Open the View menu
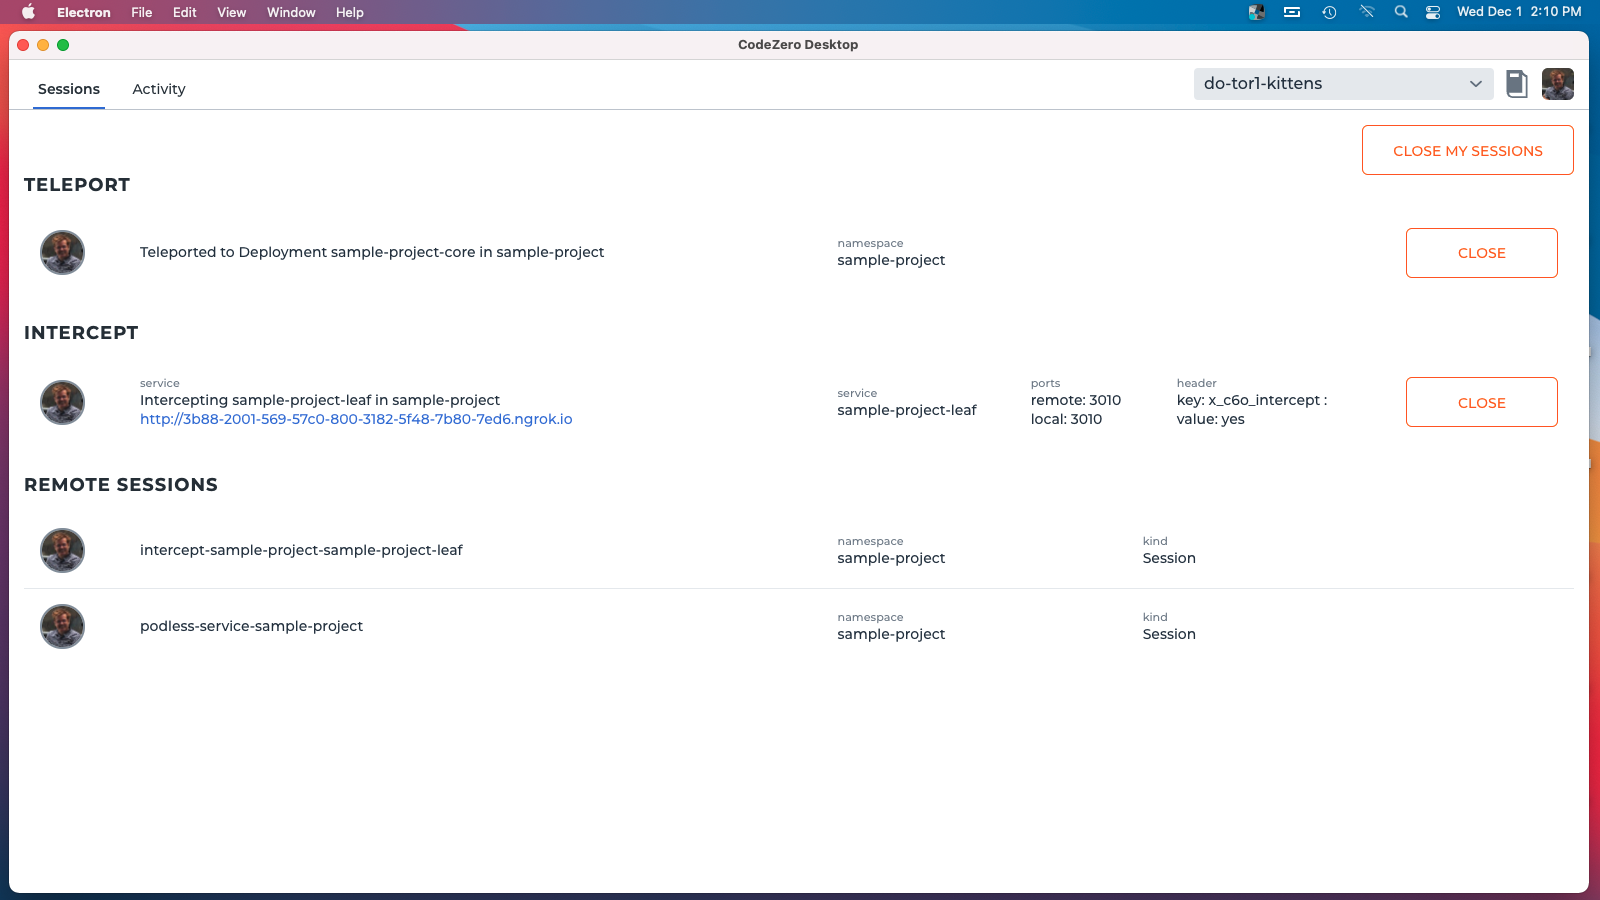The image size is (1600, 900). [232, 12]
